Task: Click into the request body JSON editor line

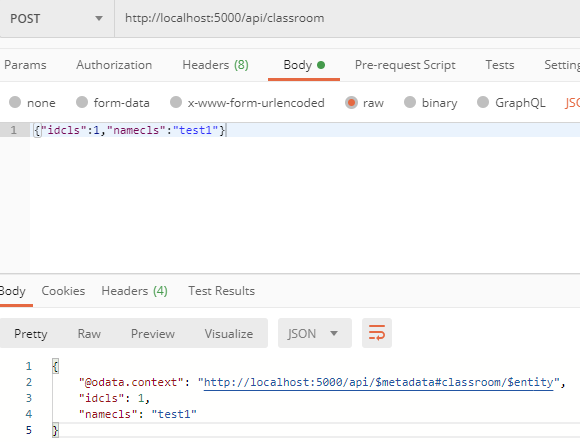Action: [305, 130]
